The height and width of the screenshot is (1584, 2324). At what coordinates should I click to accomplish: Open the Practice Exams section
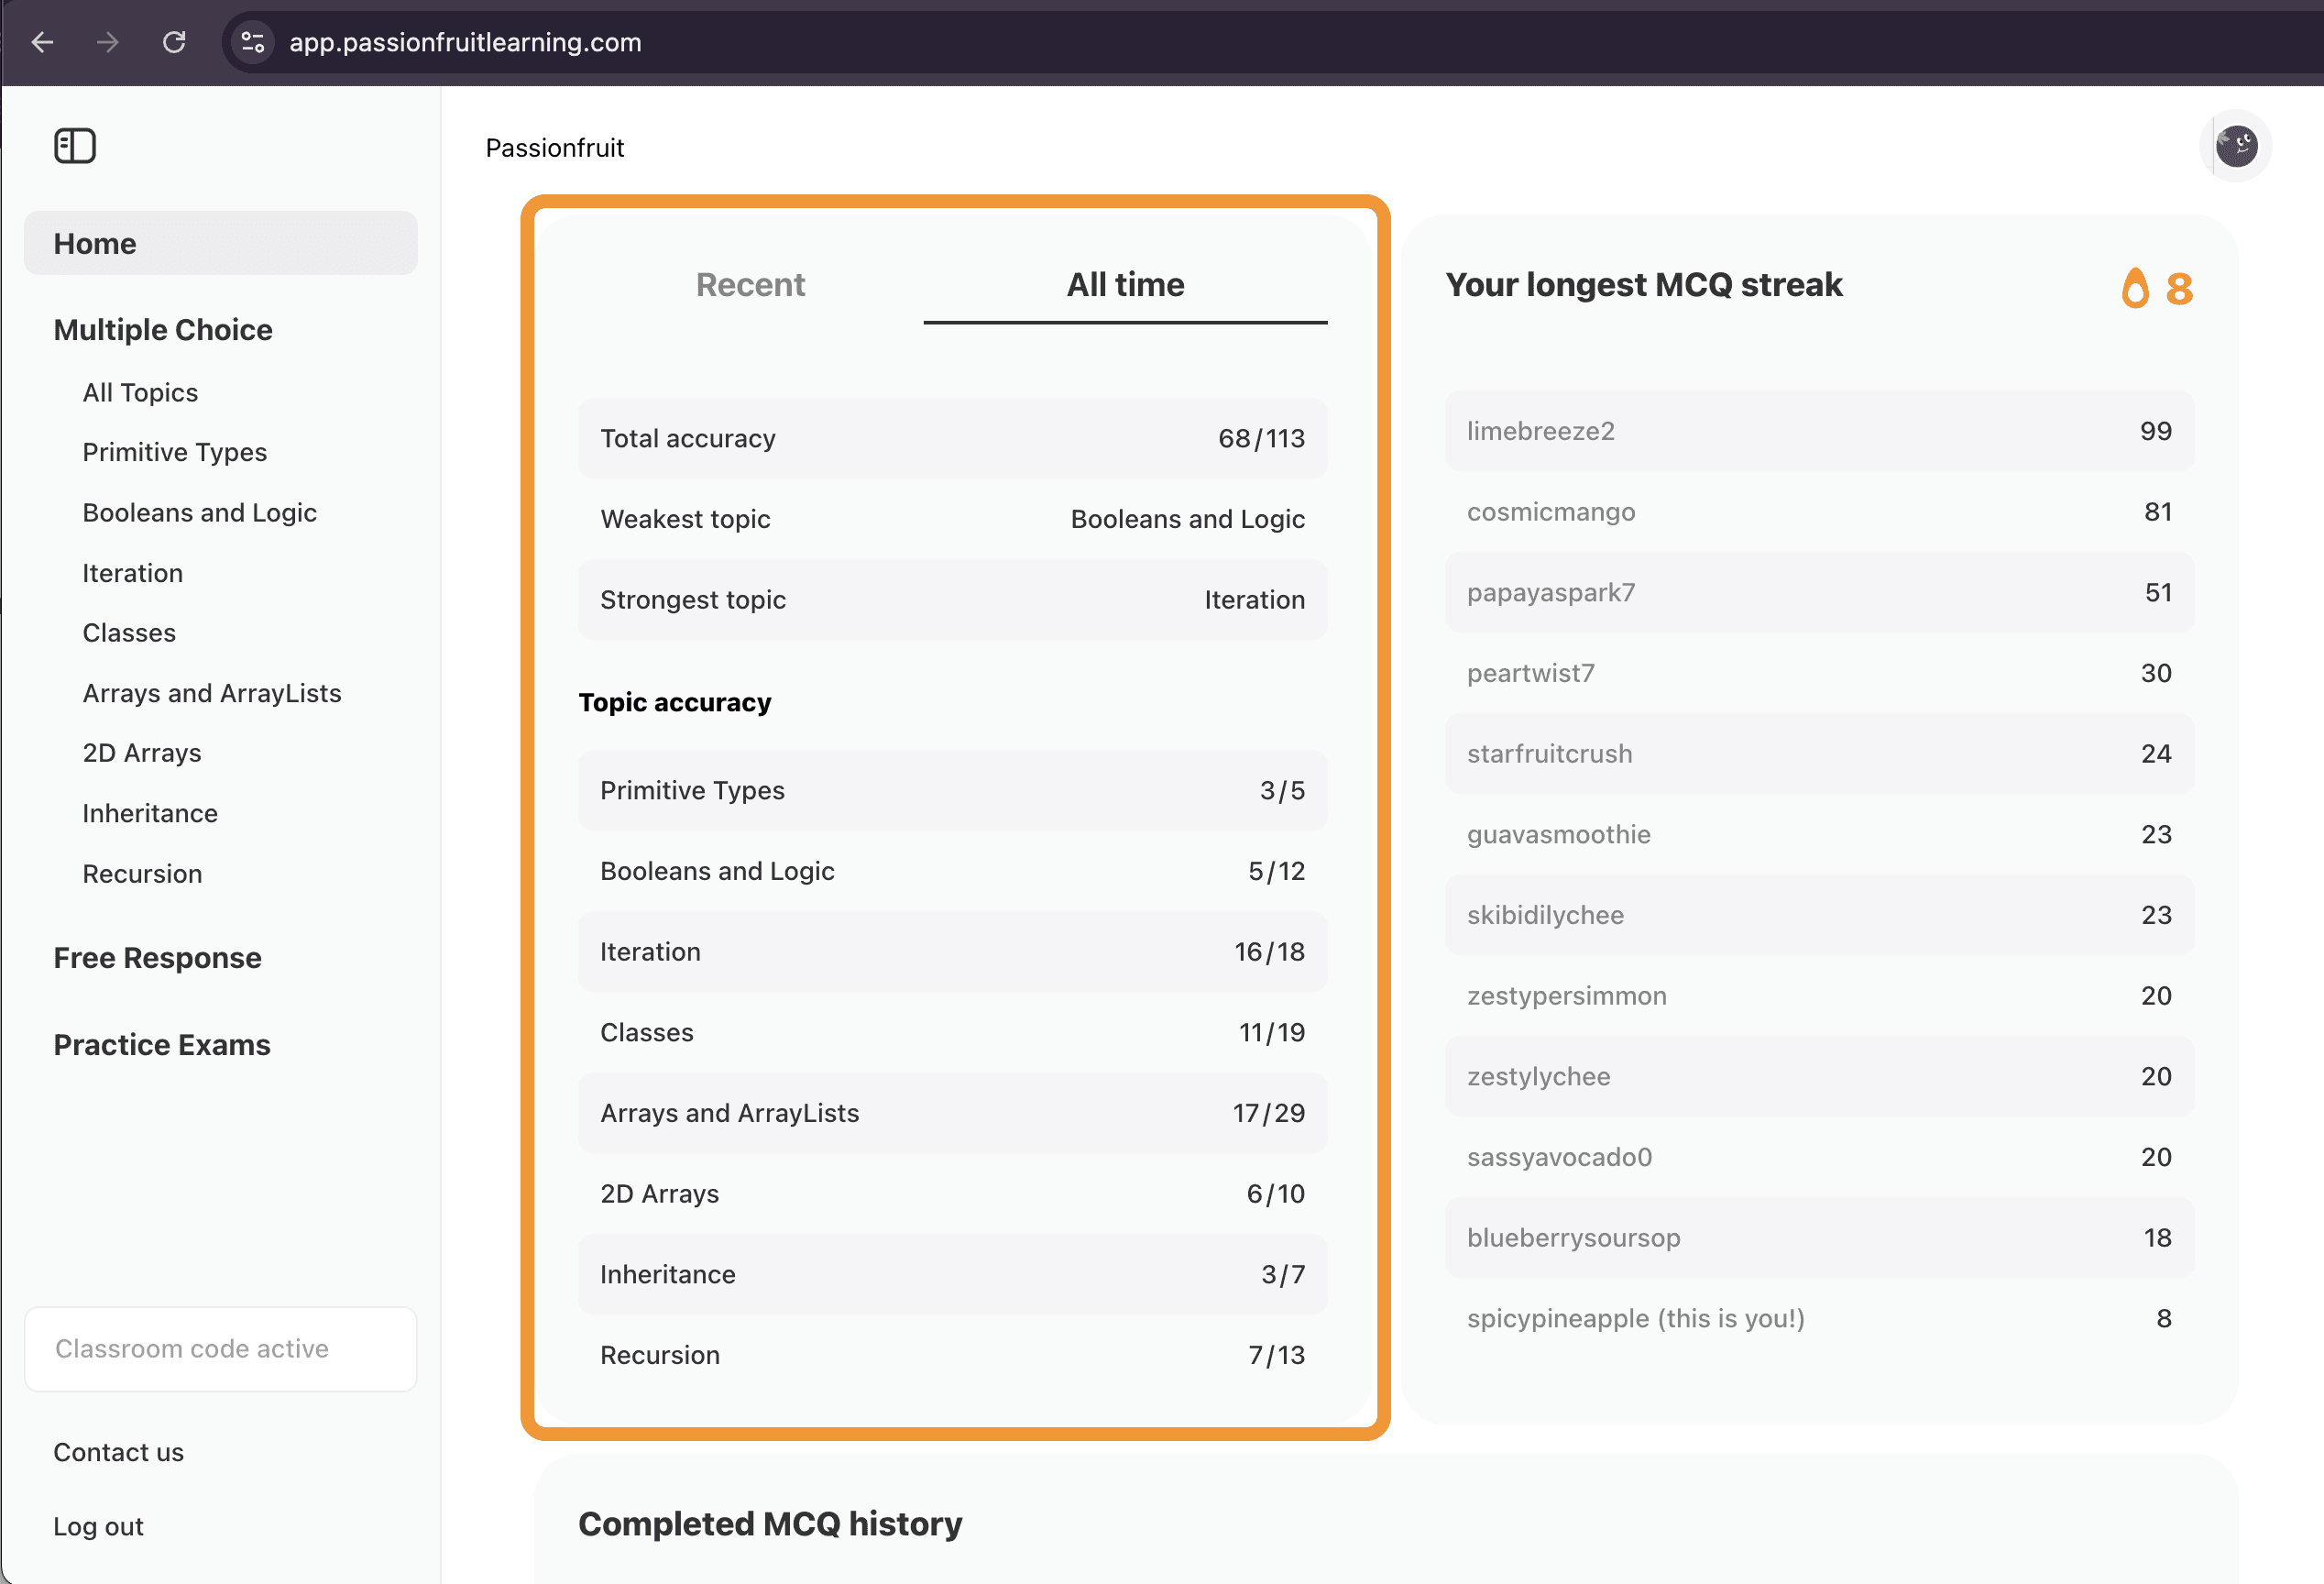(x=162, y=1045)
